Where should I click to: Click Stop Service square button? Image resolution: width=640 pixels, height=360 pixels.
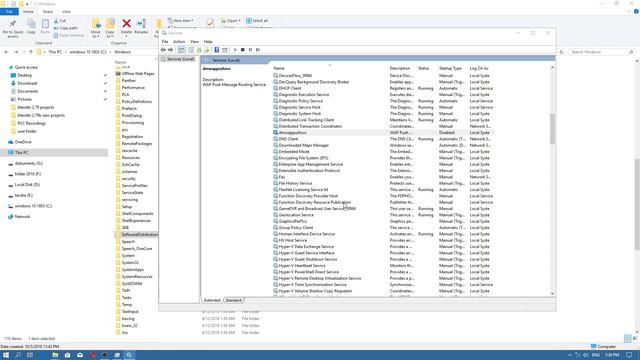(242, 50)
